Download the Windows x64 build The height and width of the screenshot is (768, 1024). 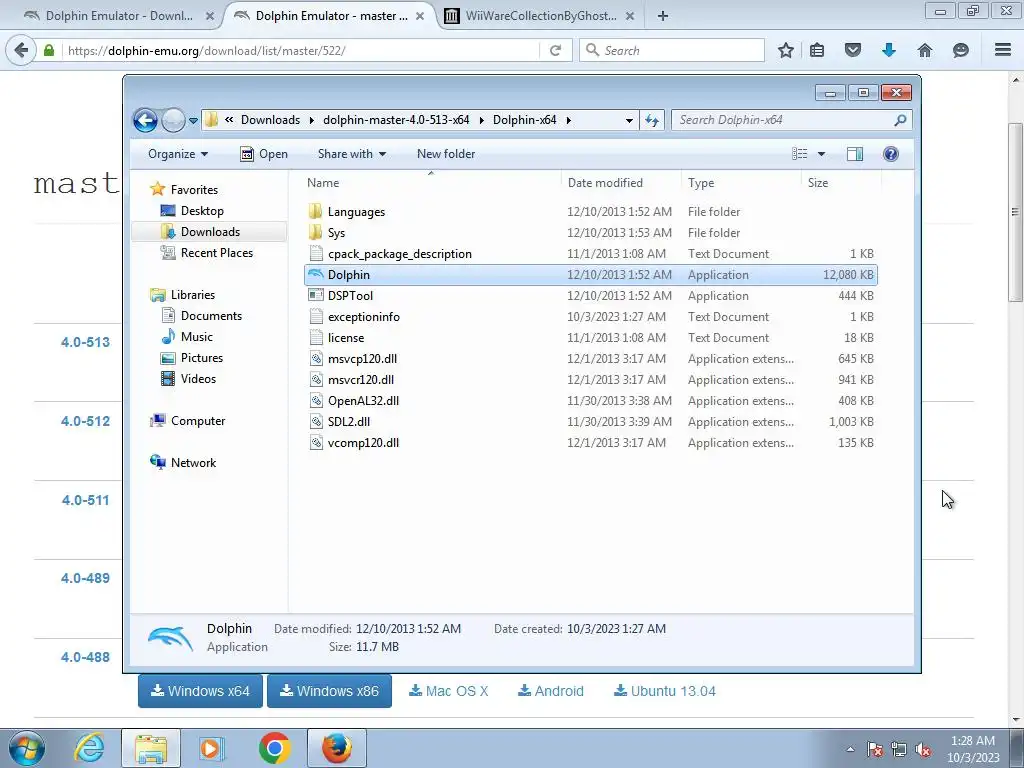(200, 691)
